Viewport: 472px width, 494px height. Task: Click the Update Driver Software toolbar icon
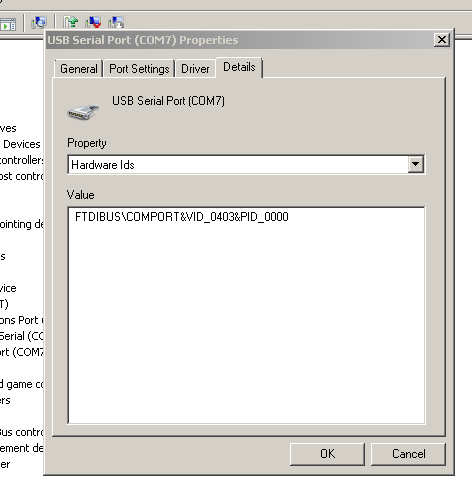pyautogui.click(x=71, y=22)
